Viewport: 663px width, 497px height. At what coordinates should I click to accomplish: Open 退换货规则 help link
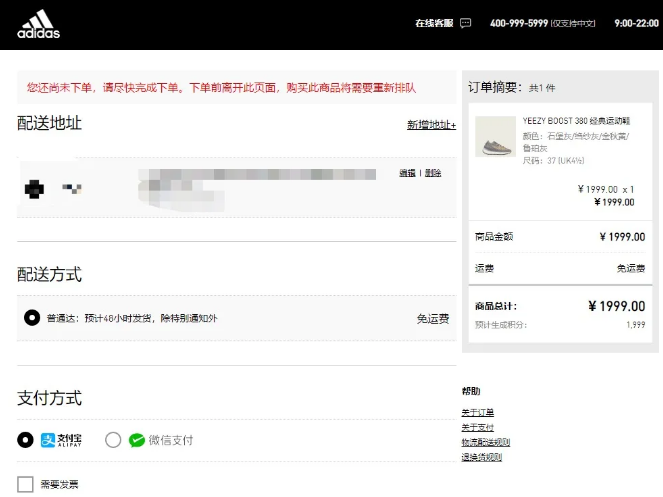[482, 457]
